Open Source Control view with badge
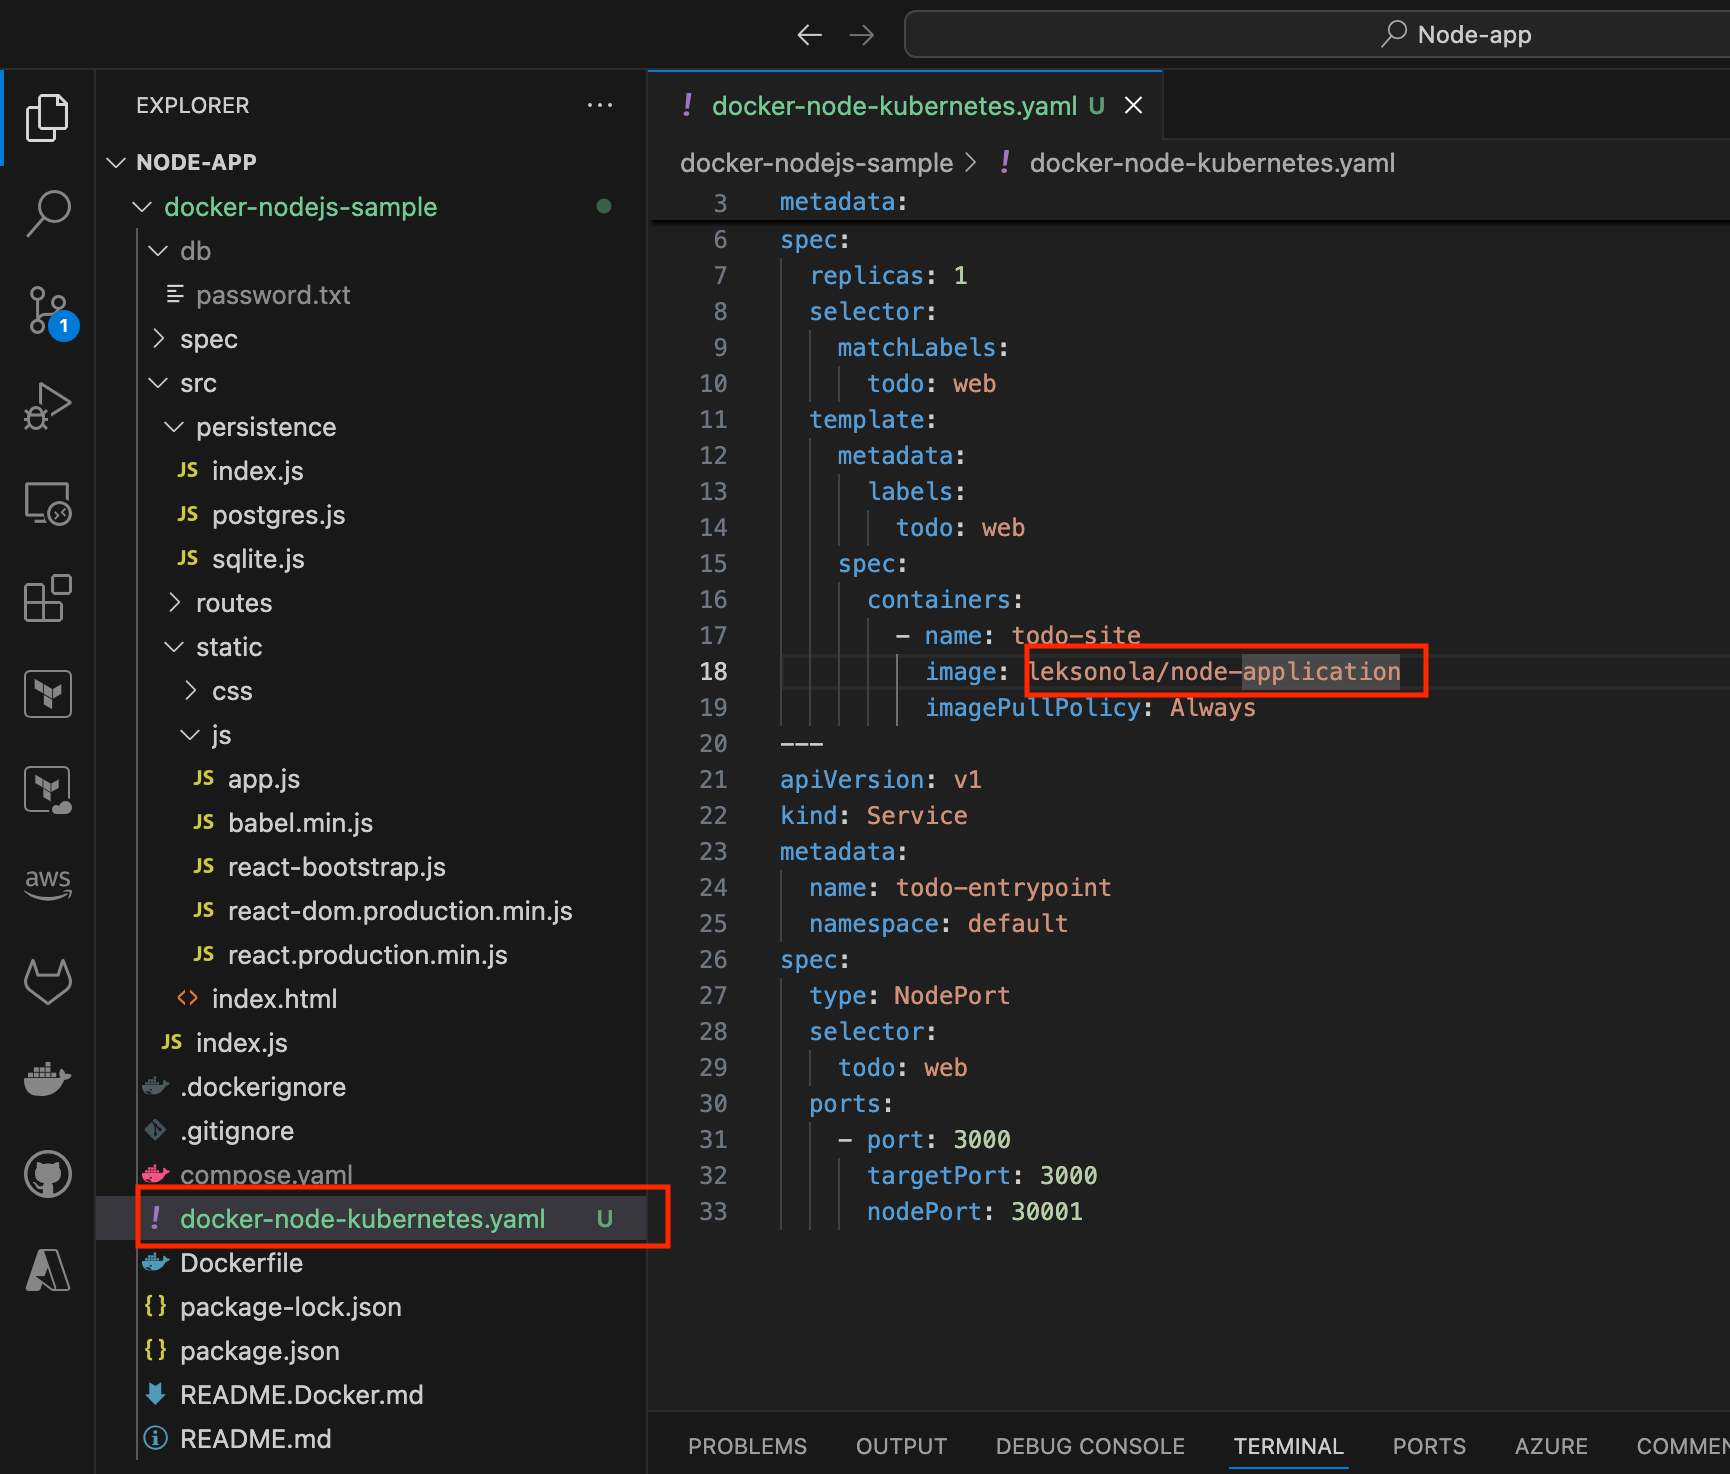This screenshot has height=1474, width=1730. point(50,312)
